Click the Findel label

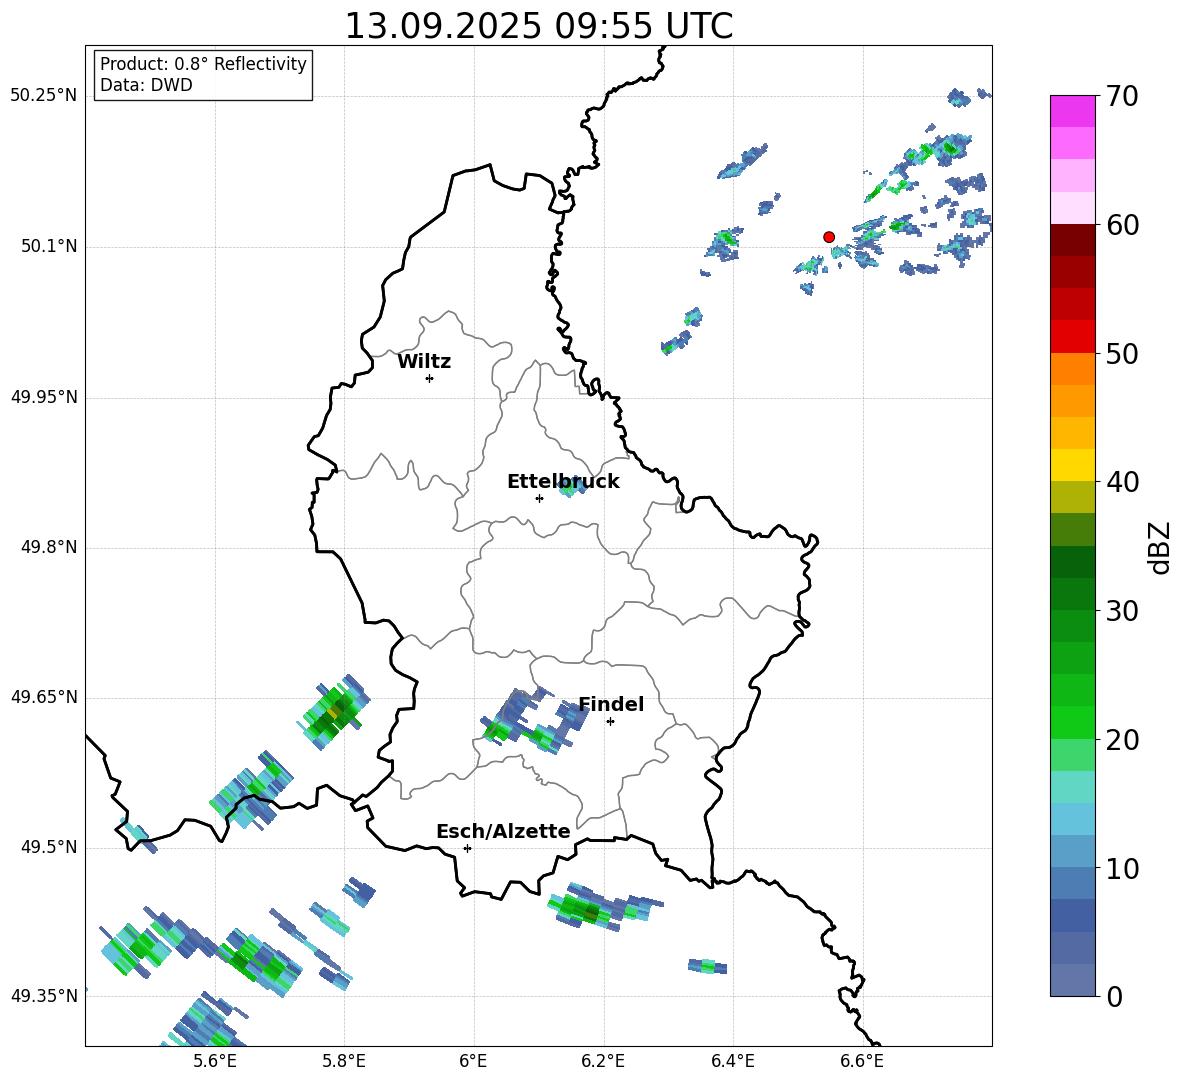pos(611,704)
